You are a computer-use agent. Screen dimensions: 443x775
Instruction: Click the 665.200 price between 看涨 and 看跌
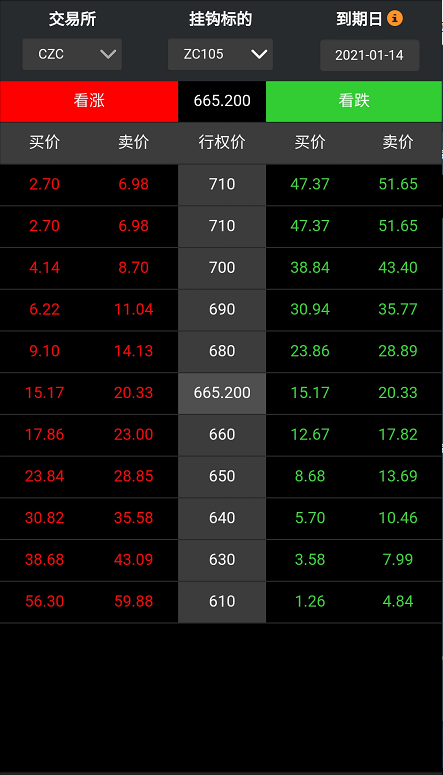222,101
